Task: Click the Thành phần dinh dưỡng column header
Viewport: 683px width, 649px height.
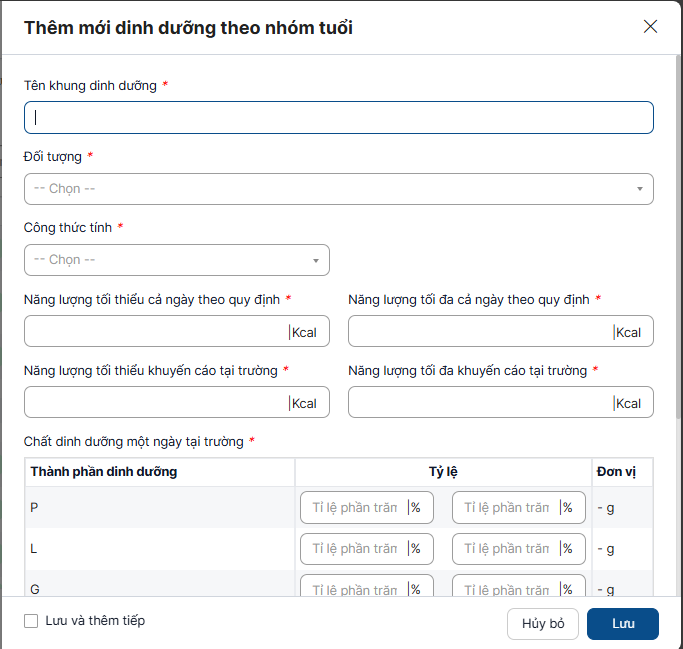Action: pyautogui.click(x=104, y=472)
